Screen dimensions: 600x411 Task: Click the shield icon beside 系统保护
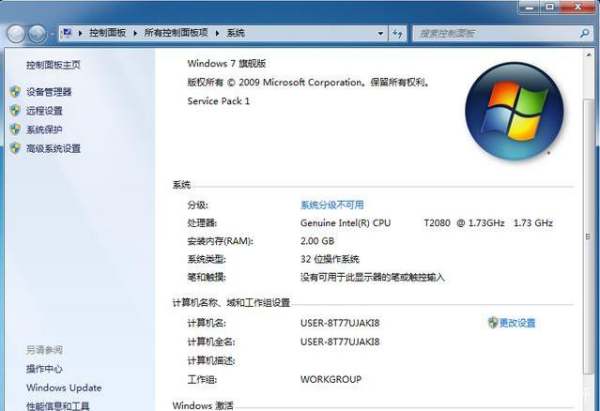tap(14, 130)
